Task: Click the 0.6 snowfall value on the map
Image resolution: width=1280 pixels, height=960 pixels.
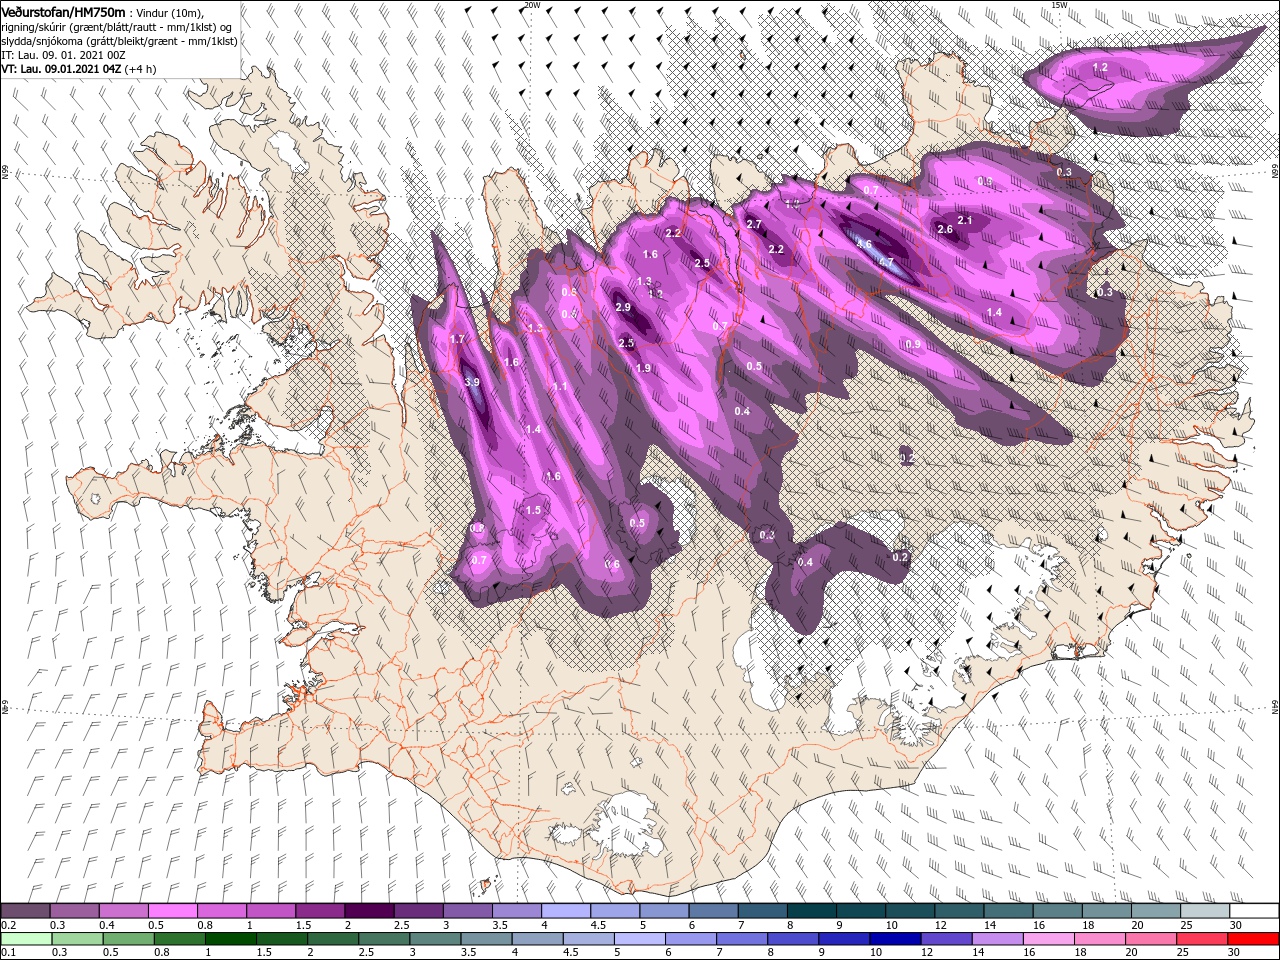Action: tap(613, 565)
